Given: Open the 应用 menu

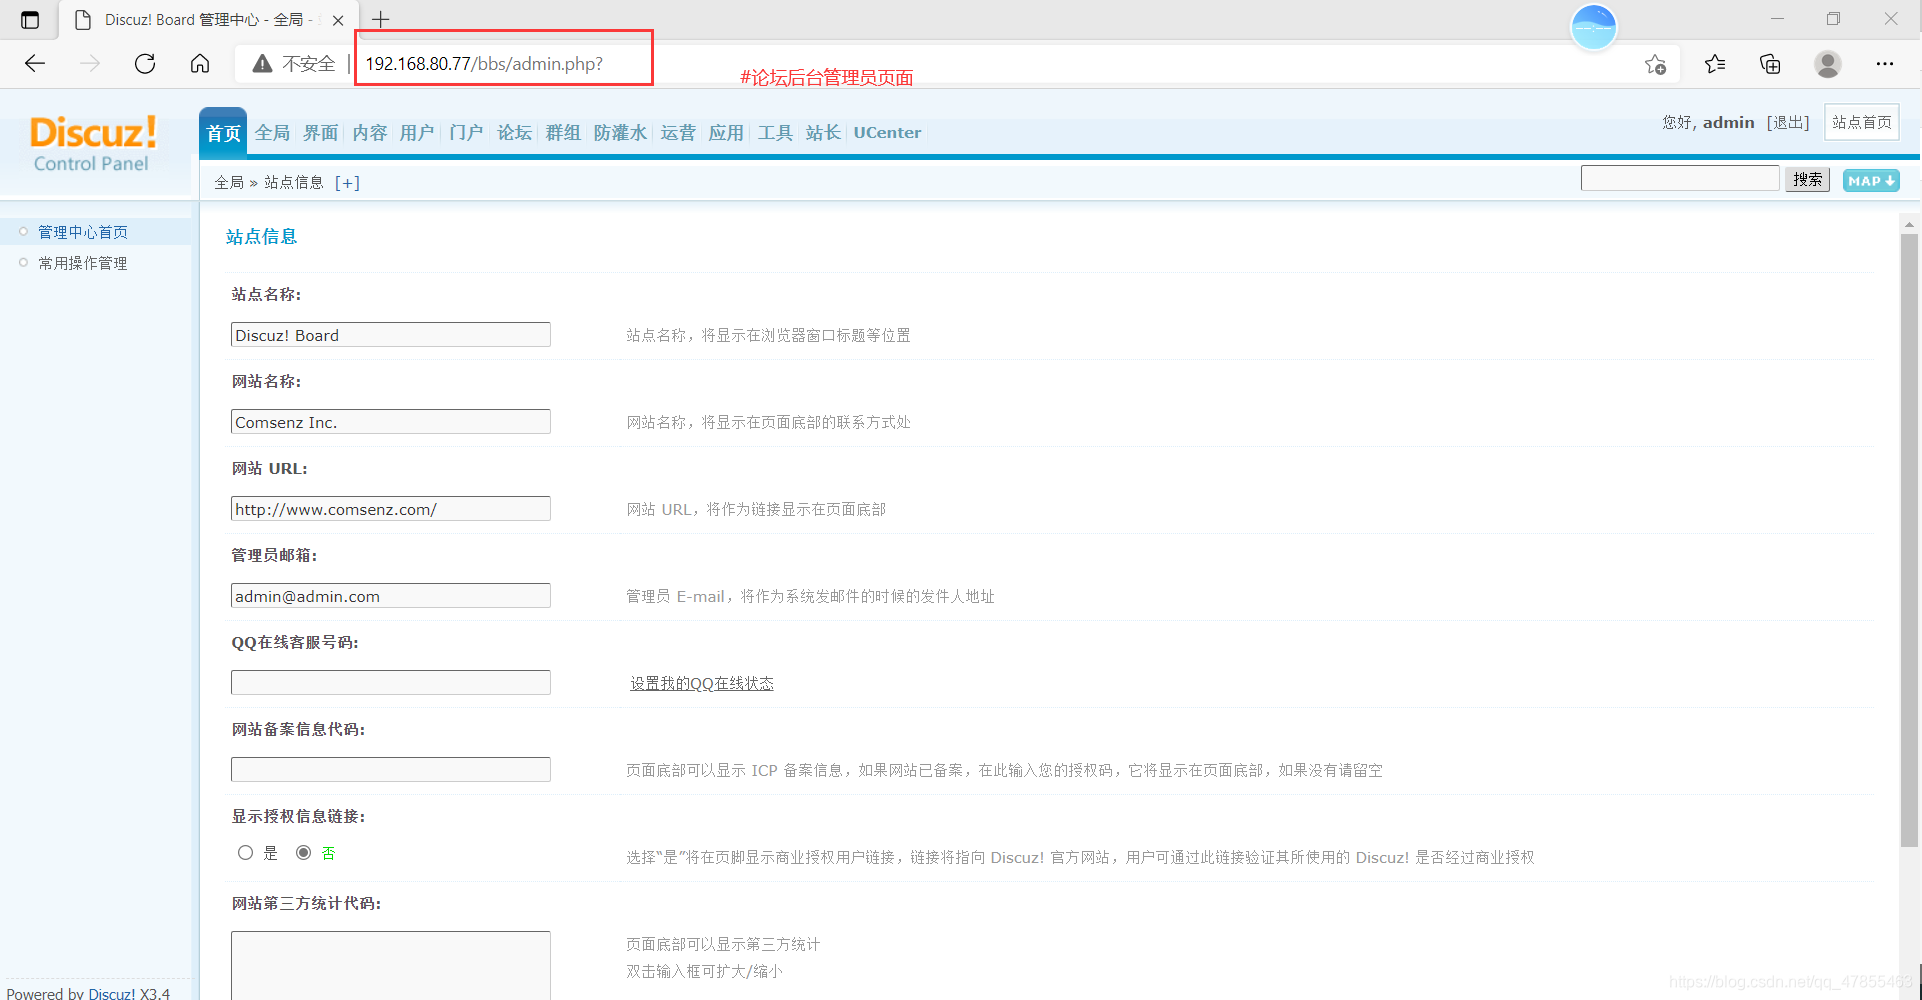Looking at the screenshot, I should (726, 133).
